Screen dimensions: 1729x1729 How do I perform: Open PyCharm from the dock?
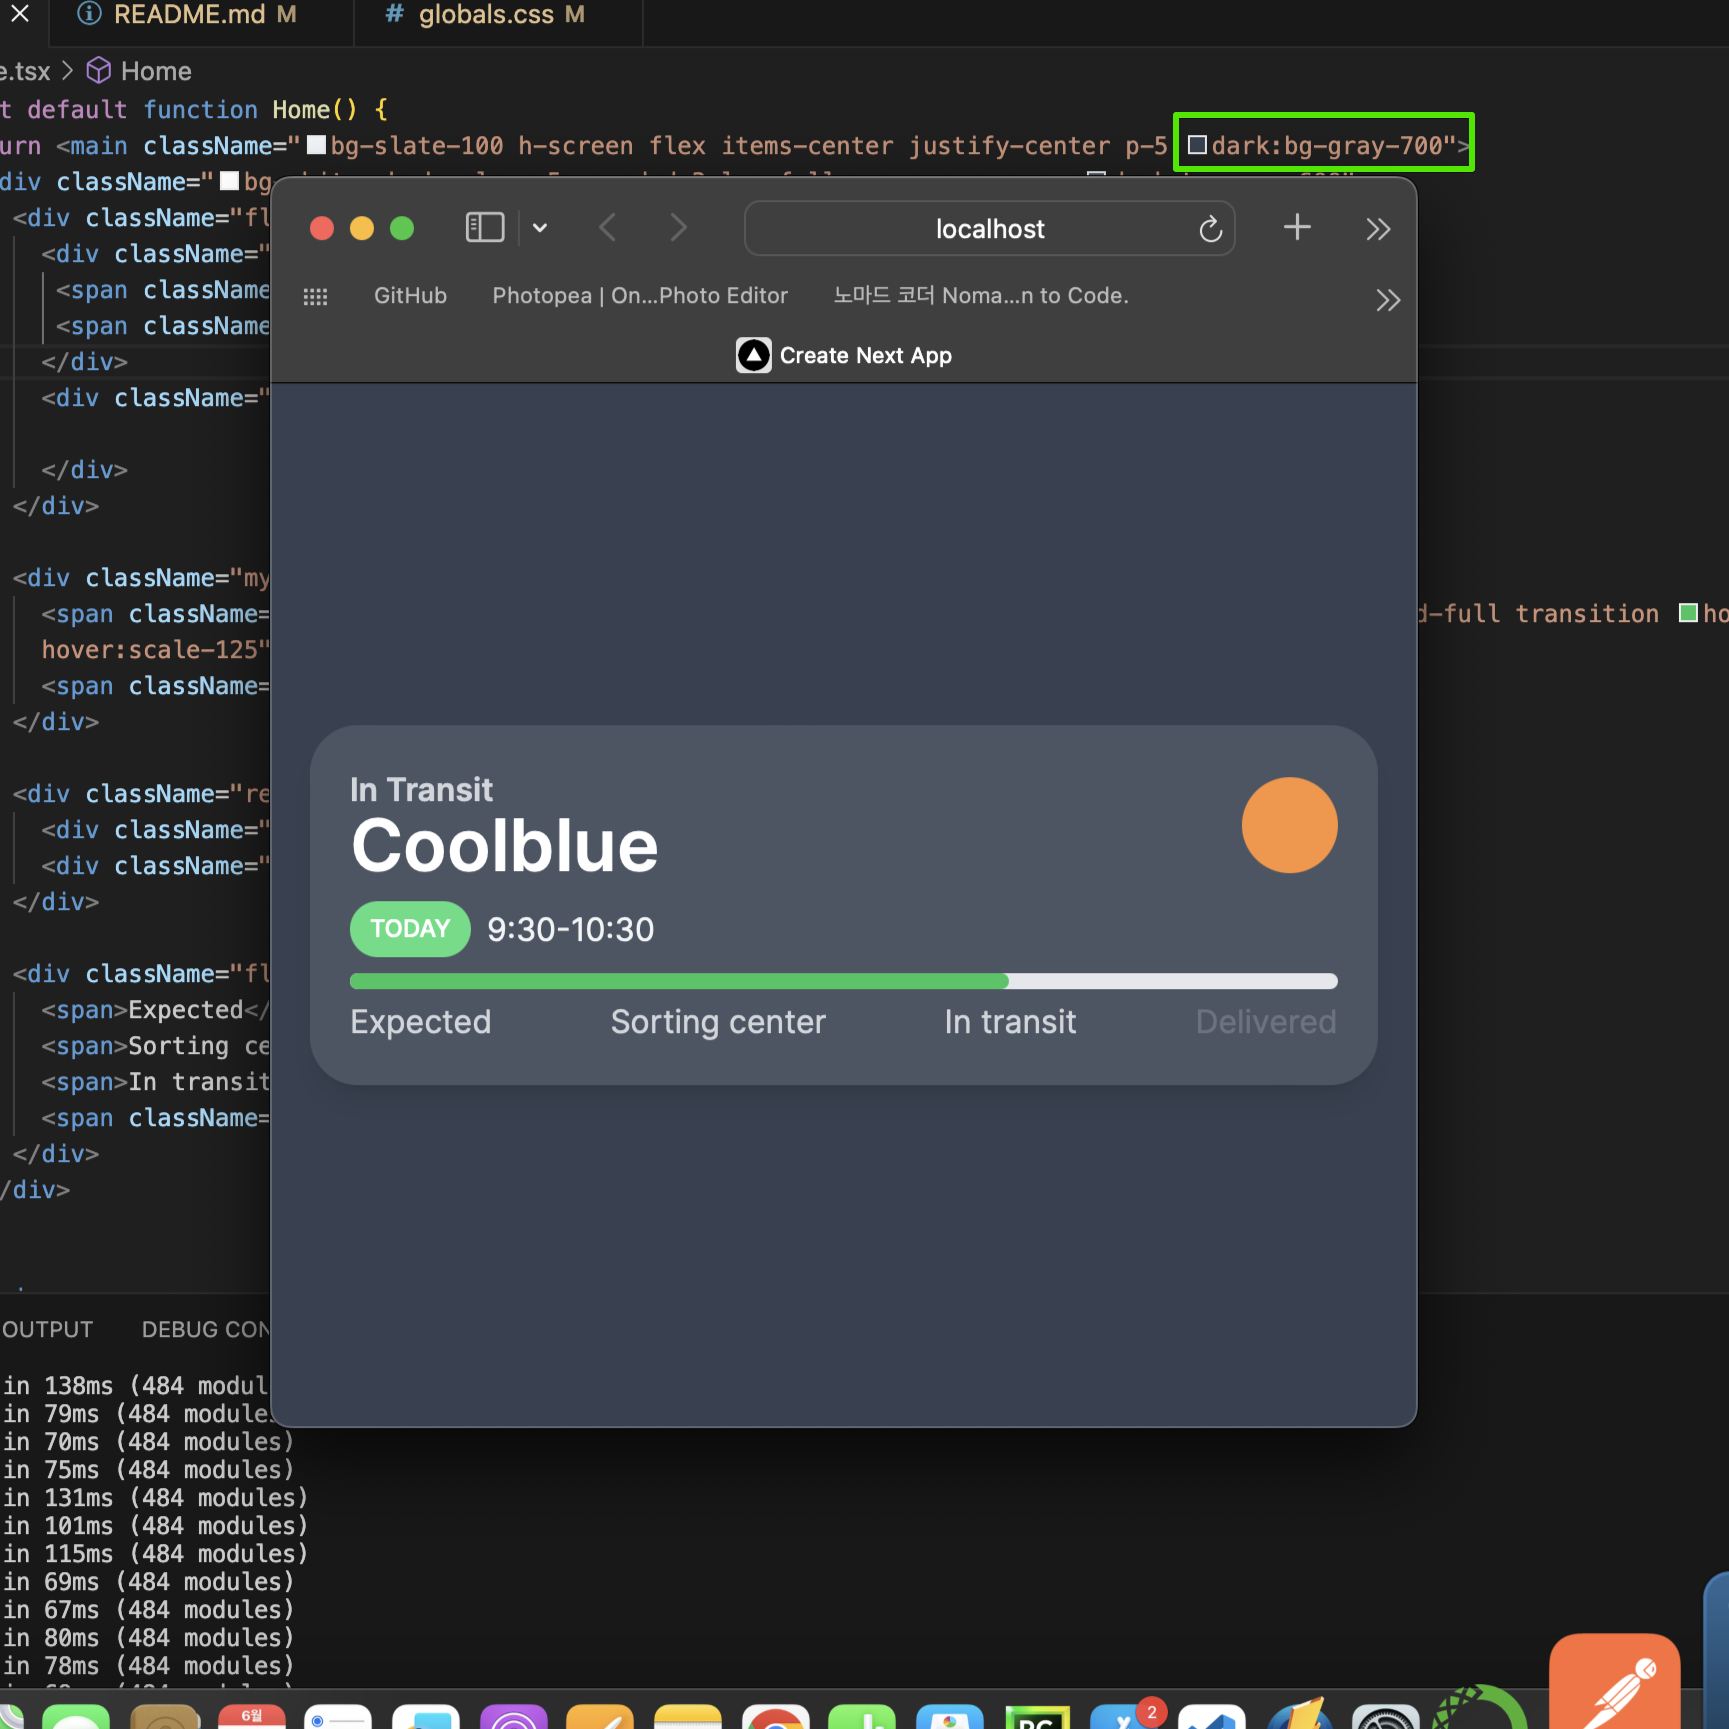(1037, 1718)
